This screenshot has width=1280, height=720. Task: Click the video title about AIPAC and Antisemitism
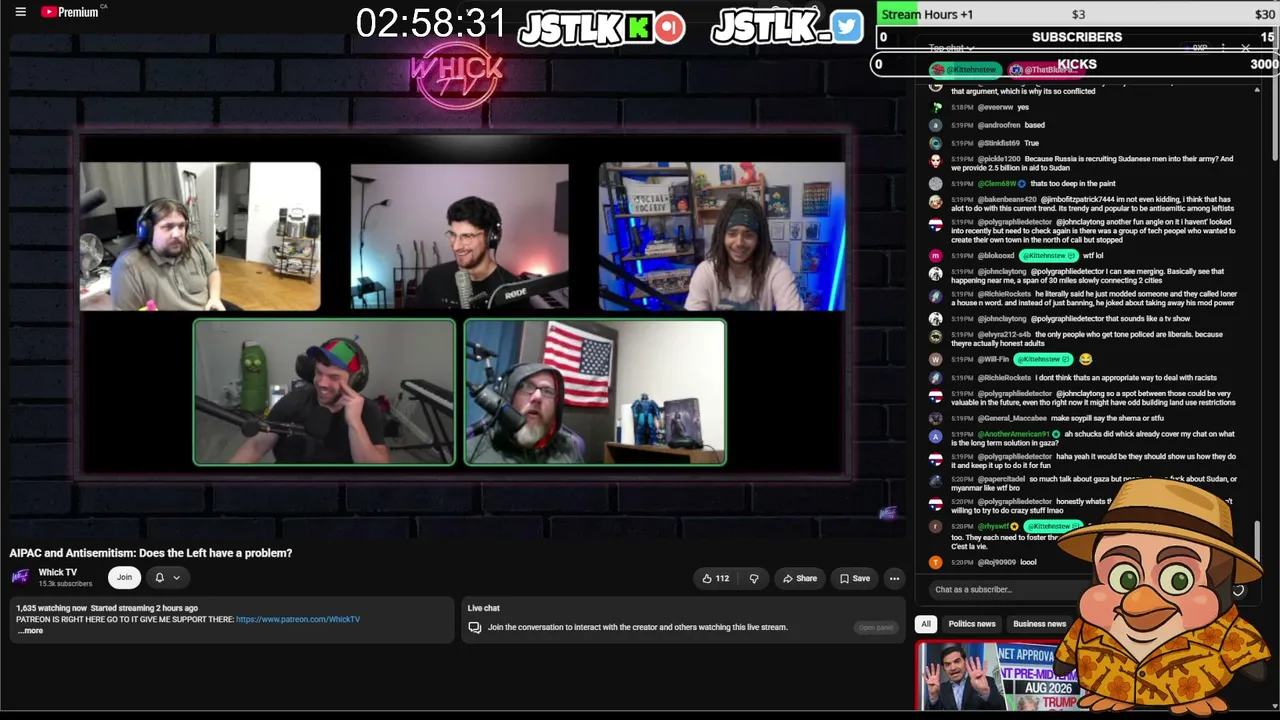[151, 553]
